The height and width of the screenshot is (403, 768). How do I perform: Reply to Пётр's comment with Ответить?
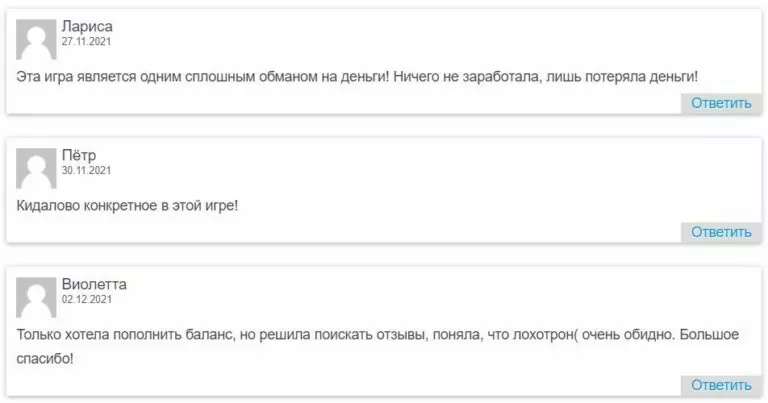pos(720,232)
